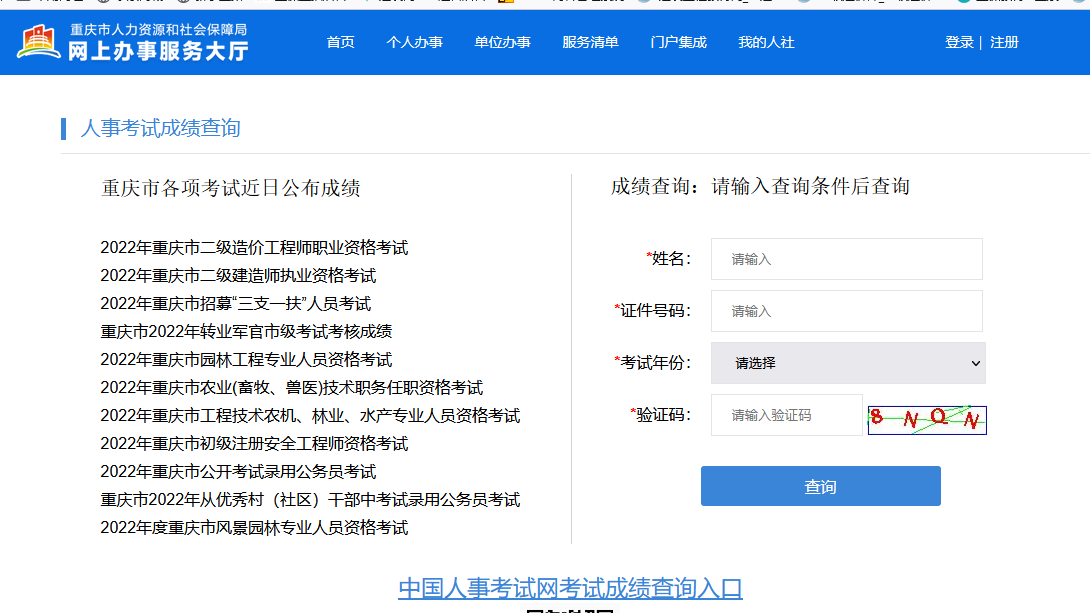Select the 服务清单 navigation item
The image size is (1090, 613).
(x=591, y=42)
